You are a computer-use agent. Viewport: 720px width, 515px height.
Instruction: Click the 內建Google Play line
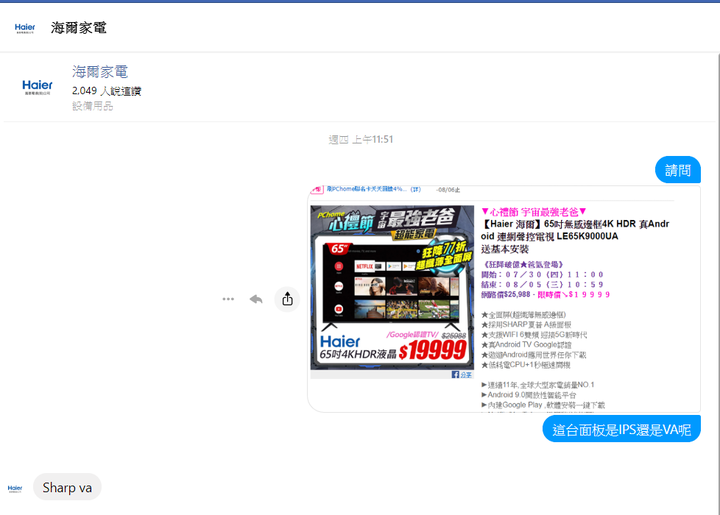(x=543, y=405)
